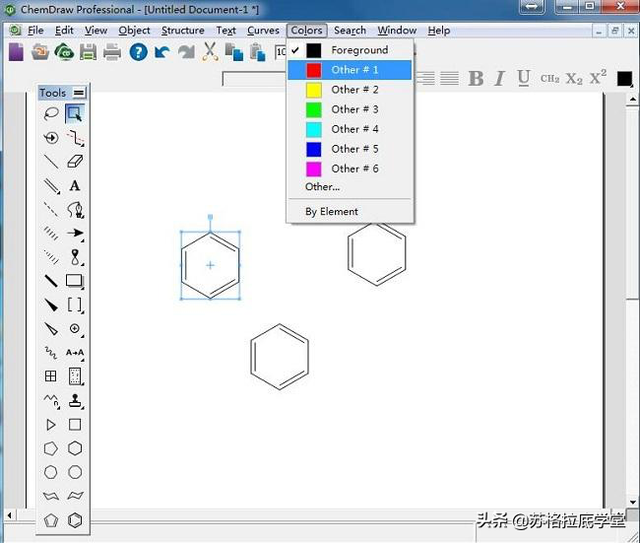
Task: Select the Wavy Bond tool
Action: pos(51,353)
